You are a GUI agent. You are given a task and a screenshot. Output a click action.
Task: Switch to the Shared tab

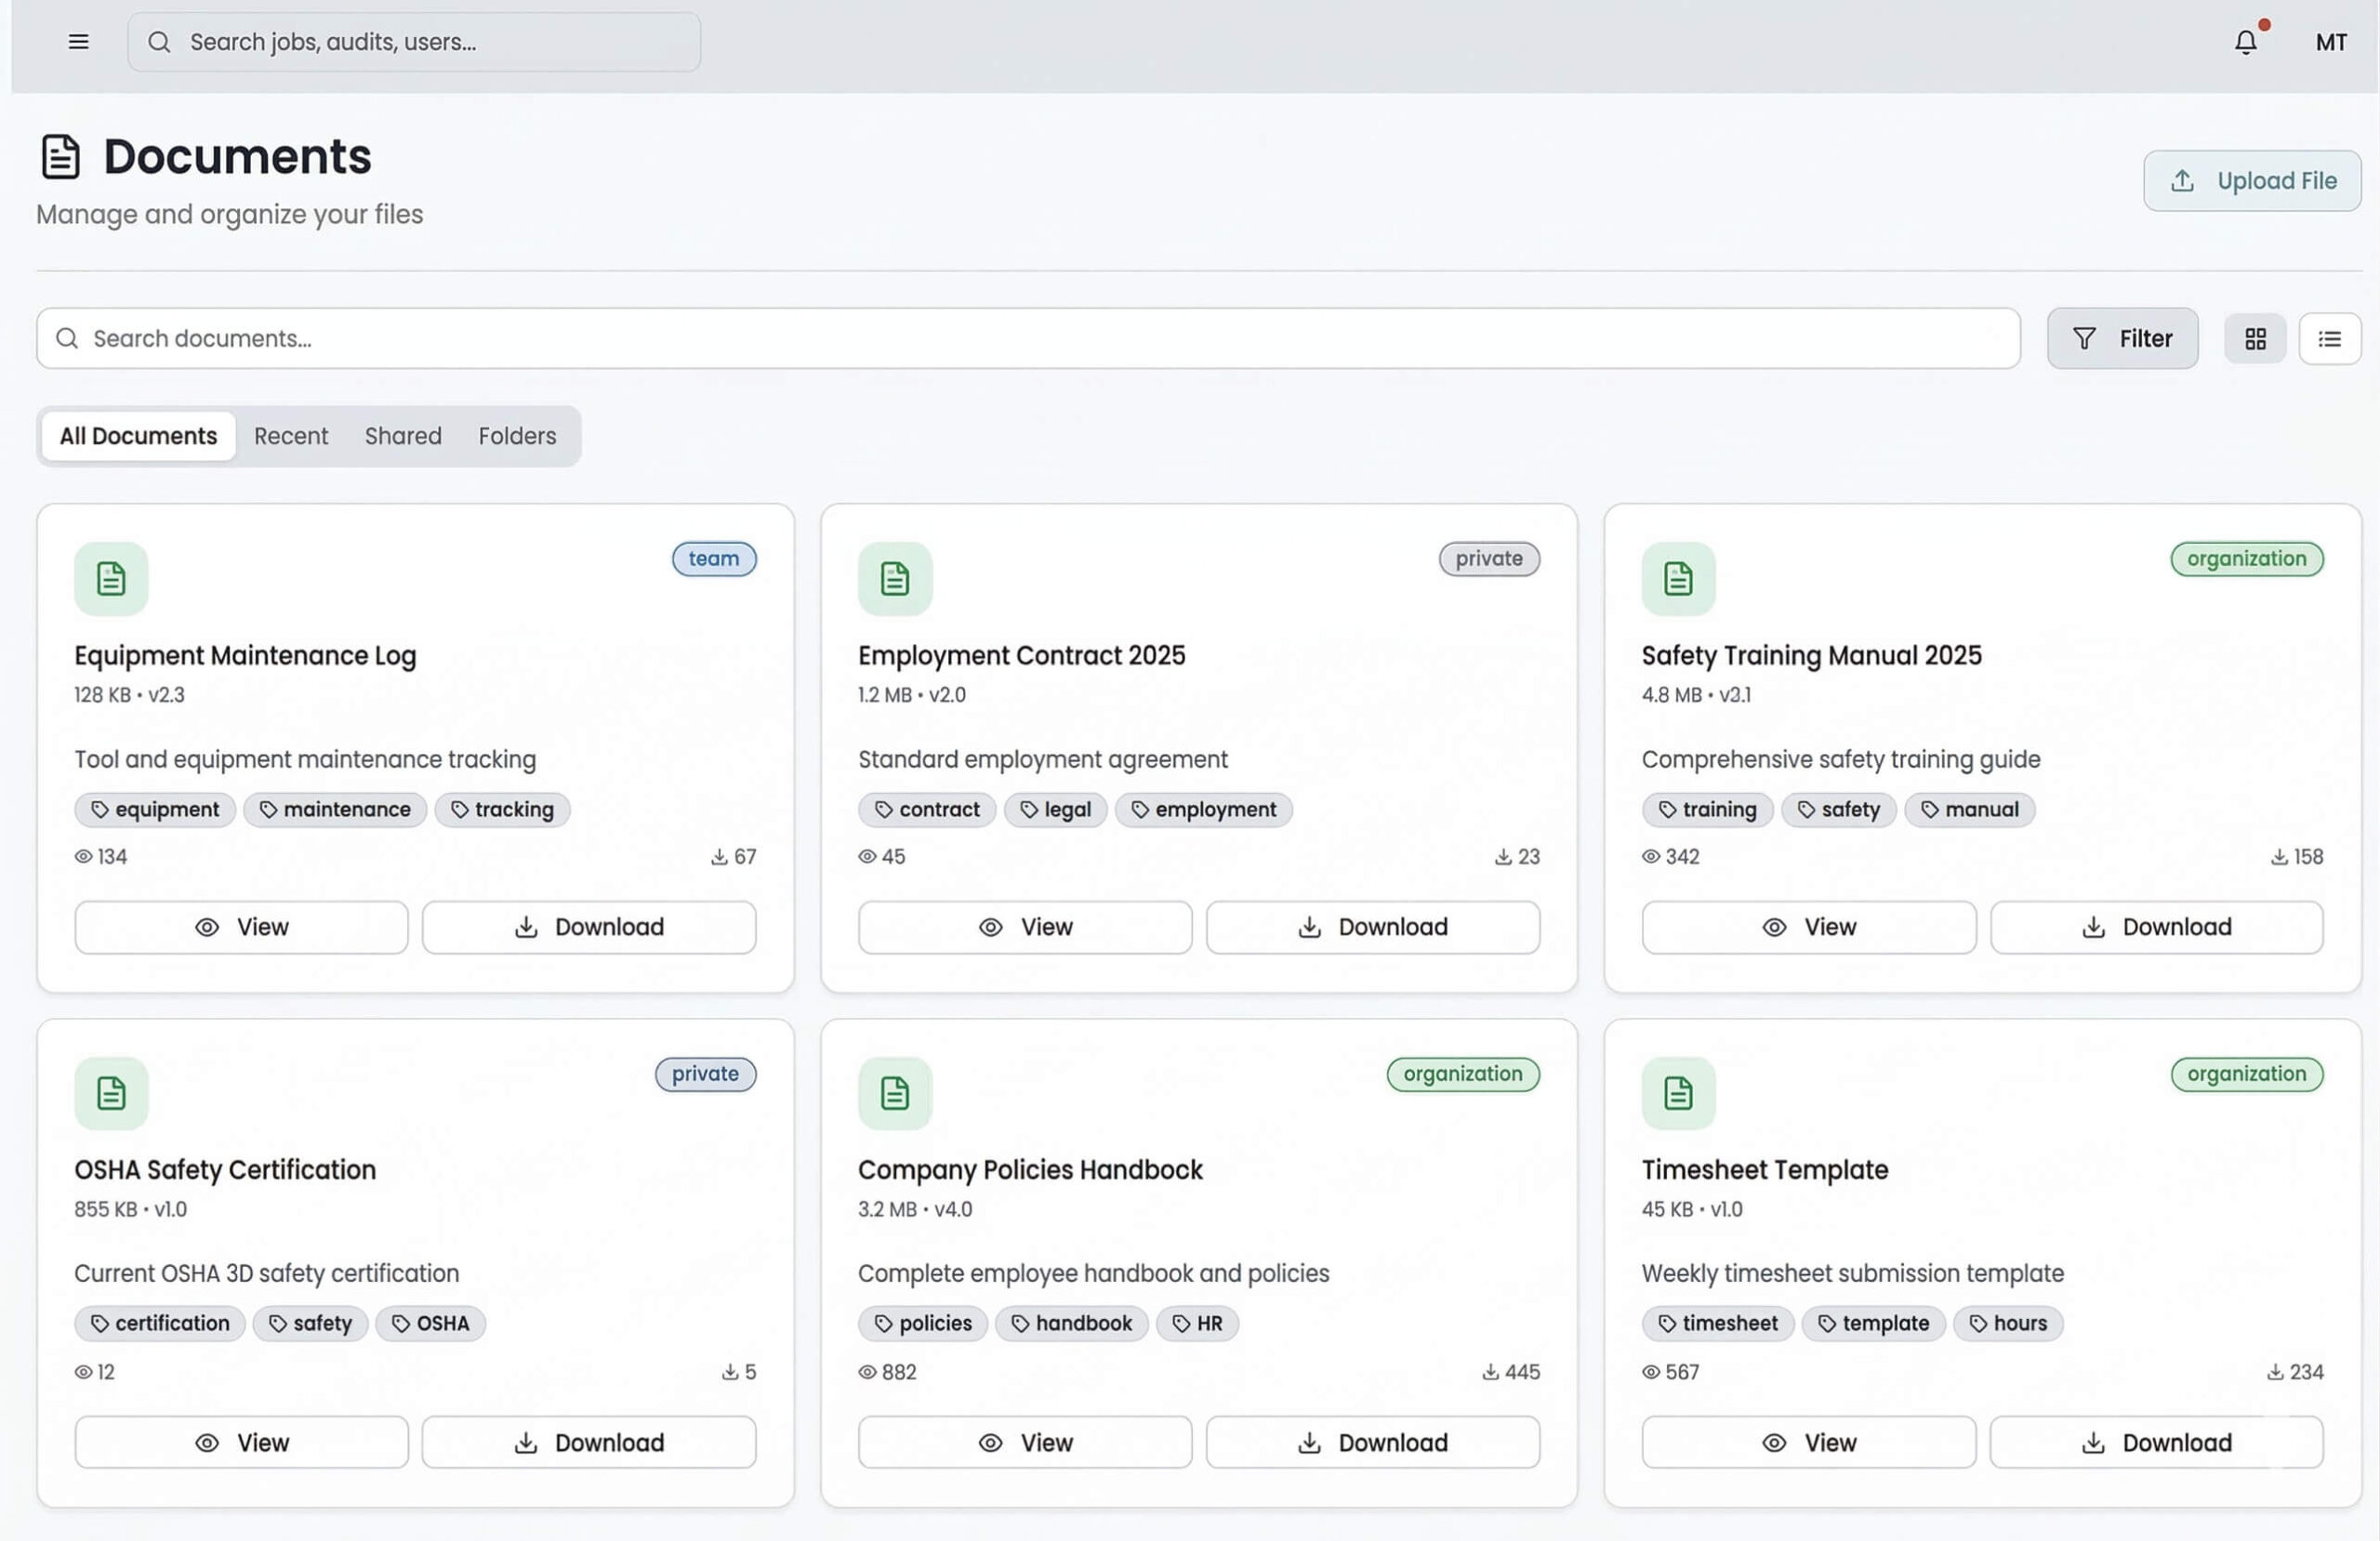[402, 436]
